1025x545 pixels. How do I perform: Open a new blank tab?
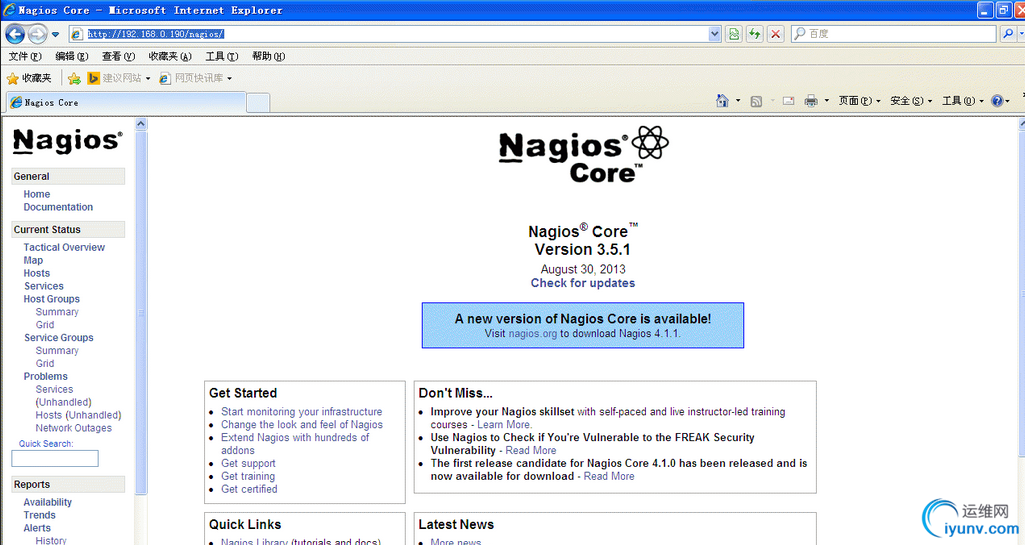[x=258, y=103]
